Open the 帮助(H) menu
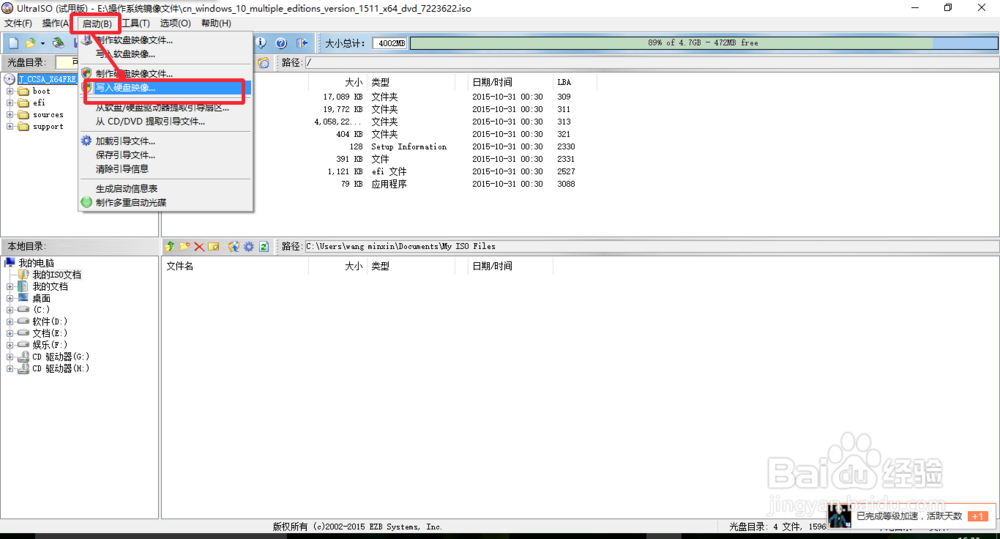Viewport: 1000px width, 539px height. coord(216,23)
